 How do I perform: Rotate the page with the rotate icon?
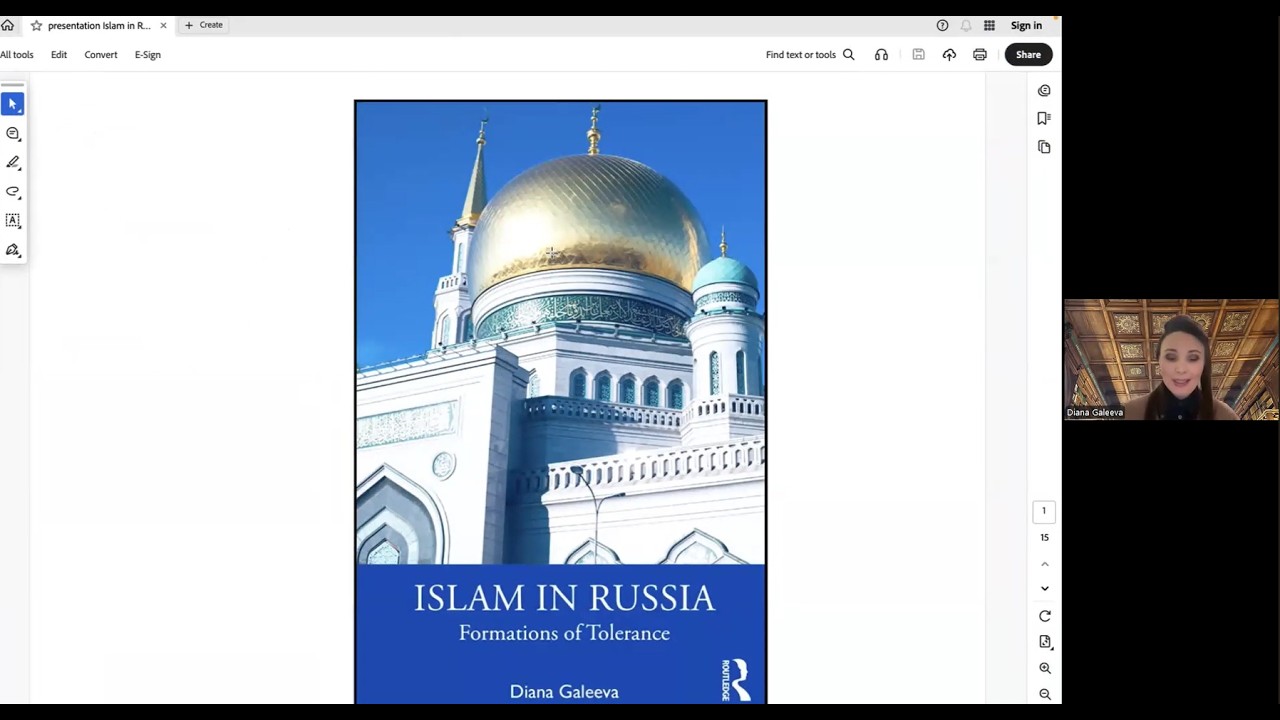coord(1045,616)
